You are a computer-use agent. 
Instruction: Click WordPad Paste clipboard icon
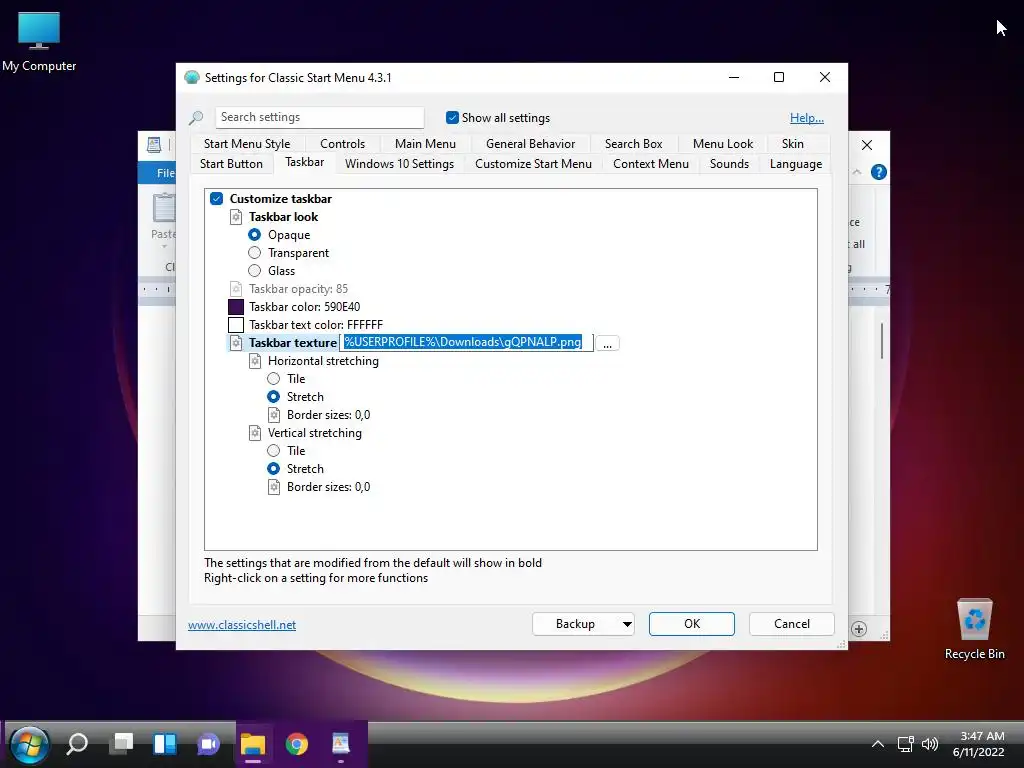(164, 209)
